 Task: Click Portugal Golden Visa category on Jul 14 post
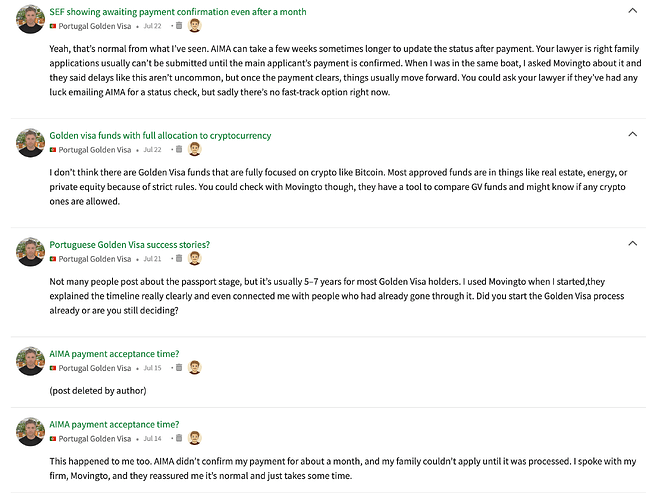click(x=95, y=438)
